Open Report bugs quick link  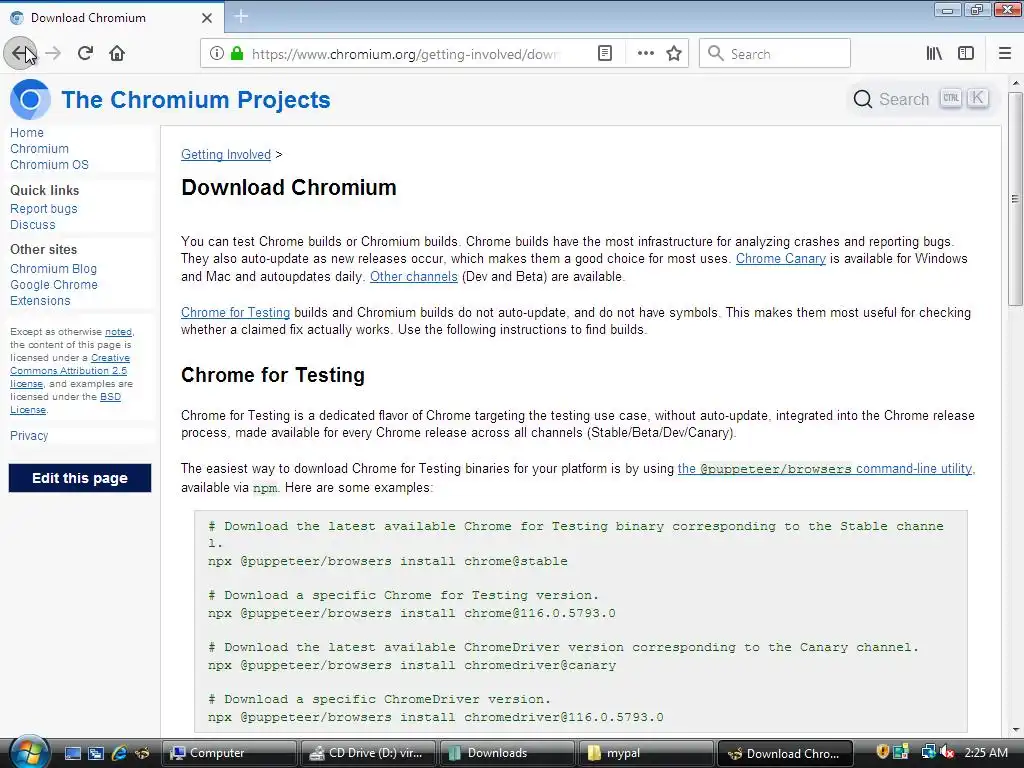click(44, 208)
